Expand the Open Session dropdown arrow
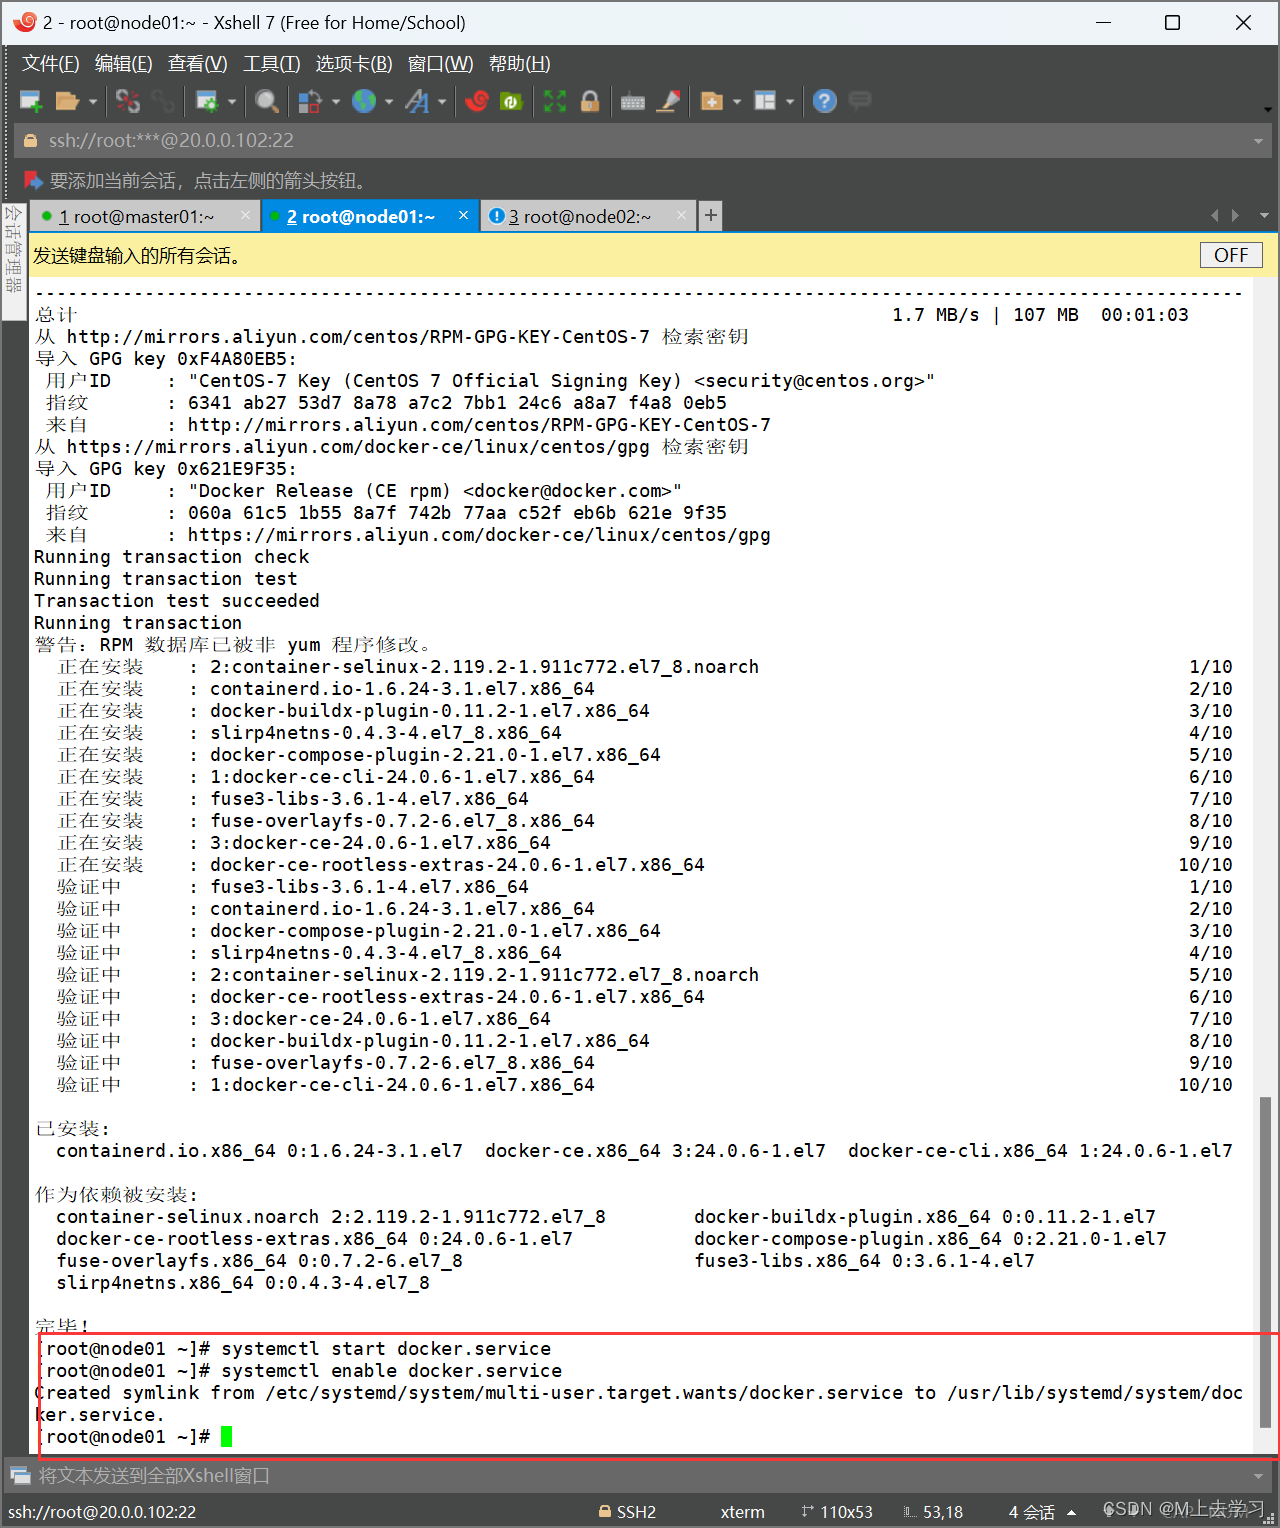Image resolution: width=1280 pixels, height=1528 pixels. (x=93, y=102)
